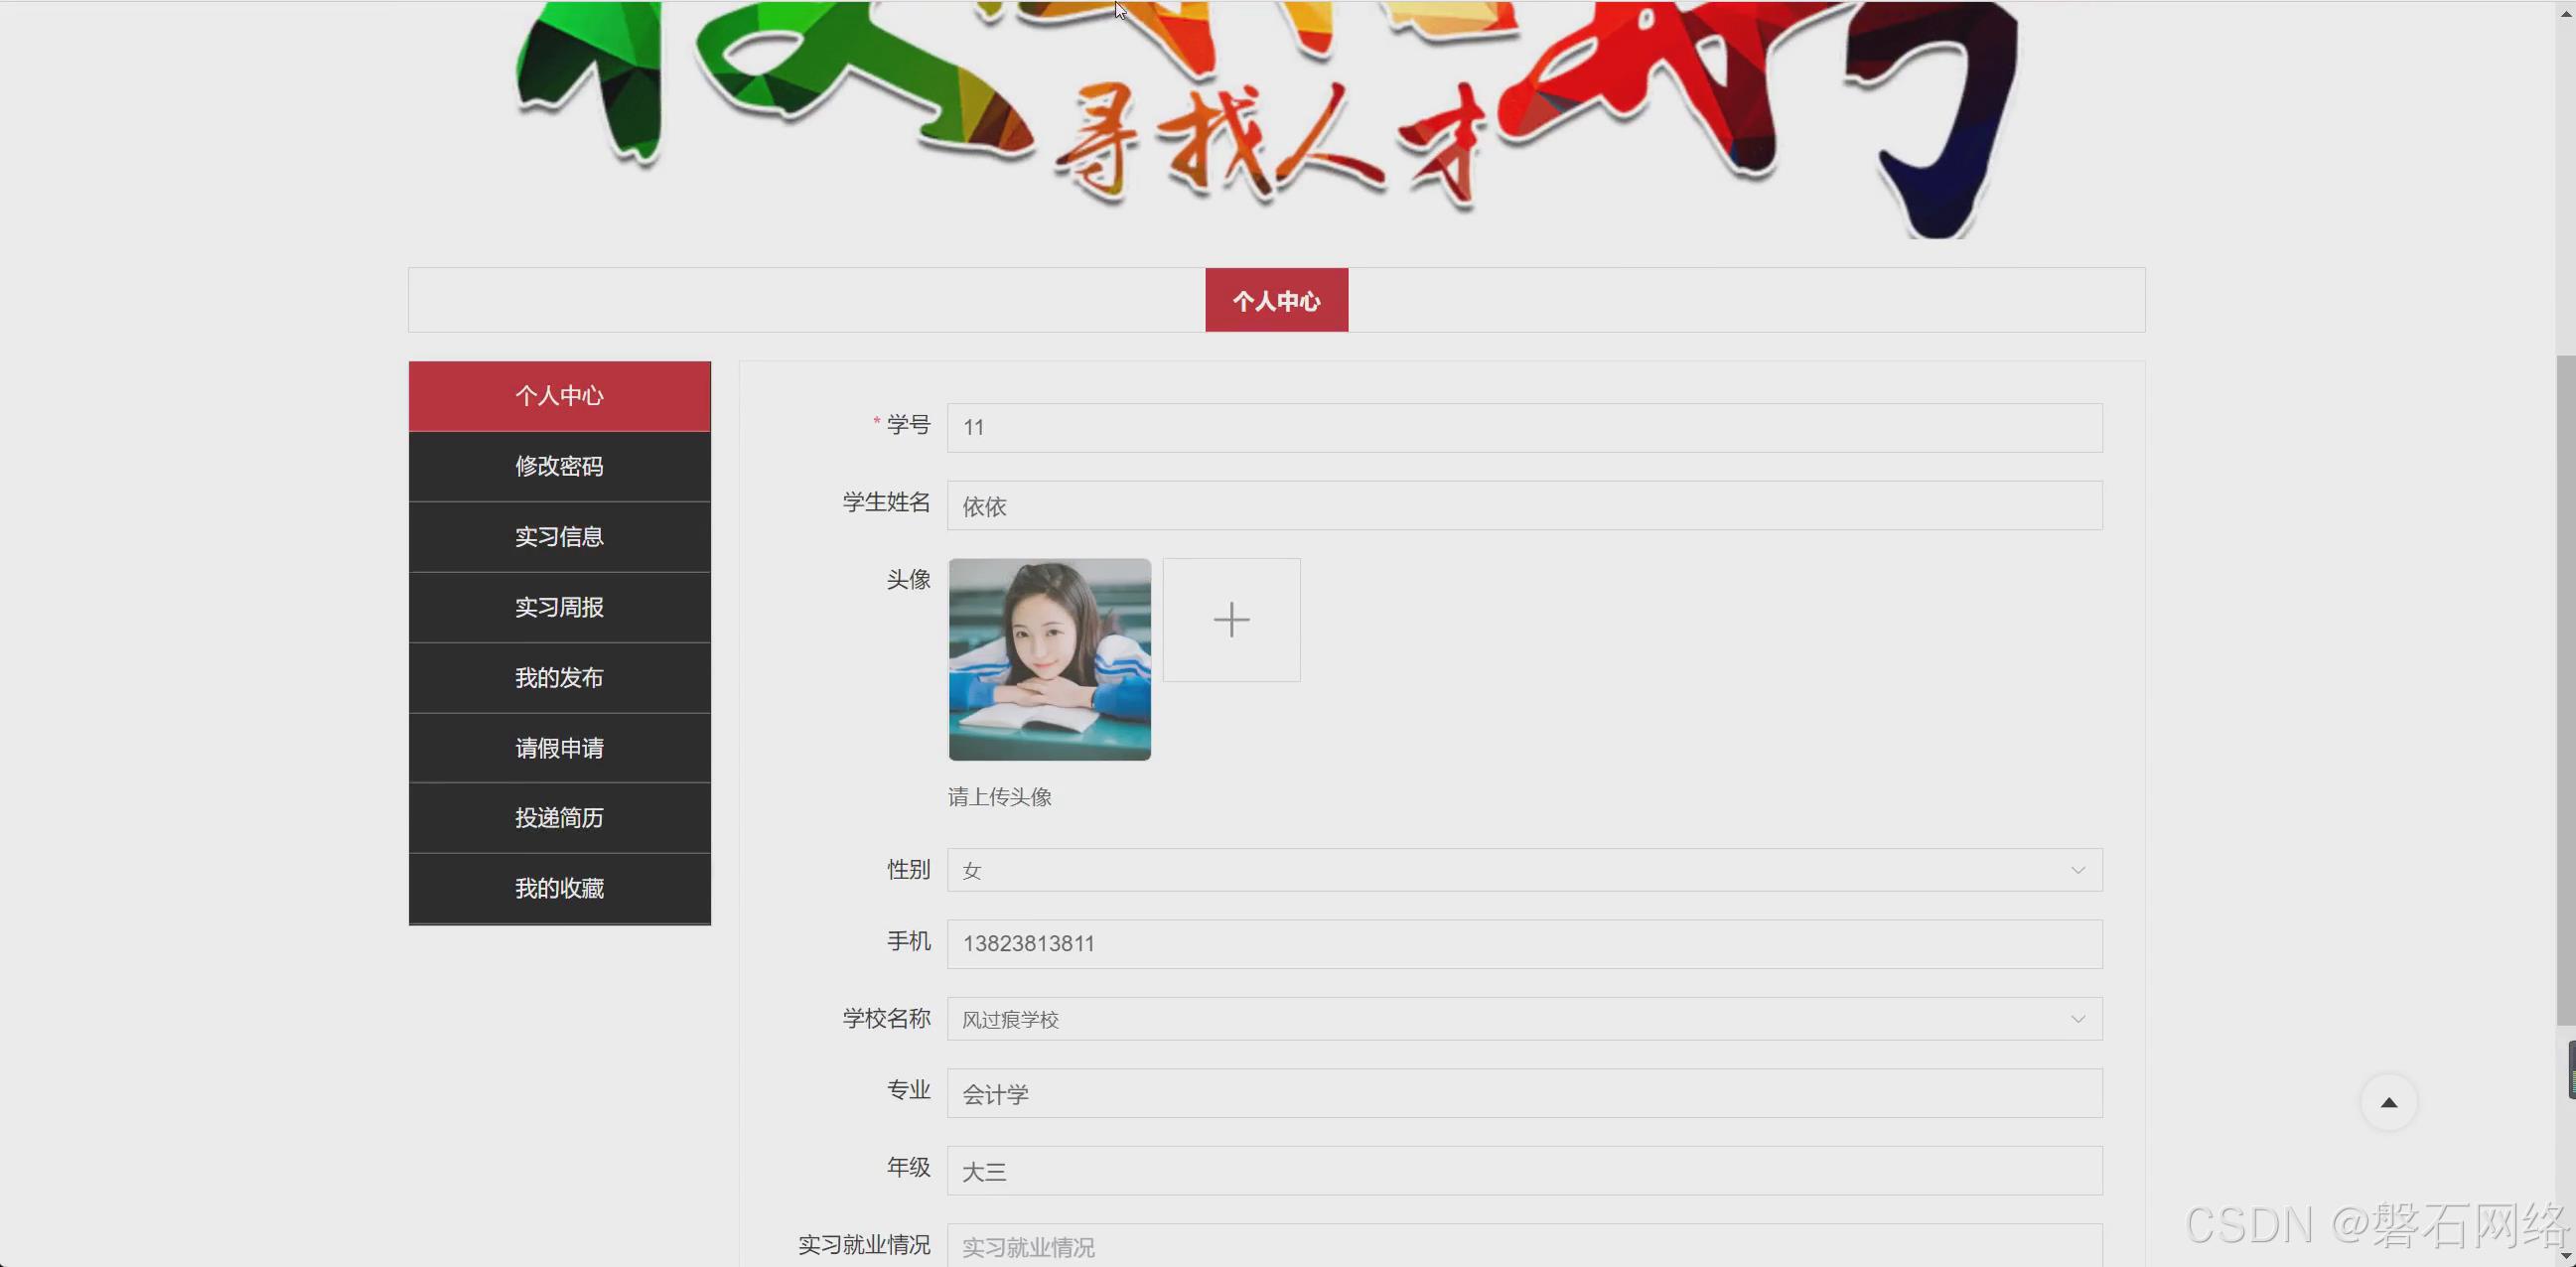Click the scroll-to-top arrow button
2576x1267 pixels.
point(2388,1102)
